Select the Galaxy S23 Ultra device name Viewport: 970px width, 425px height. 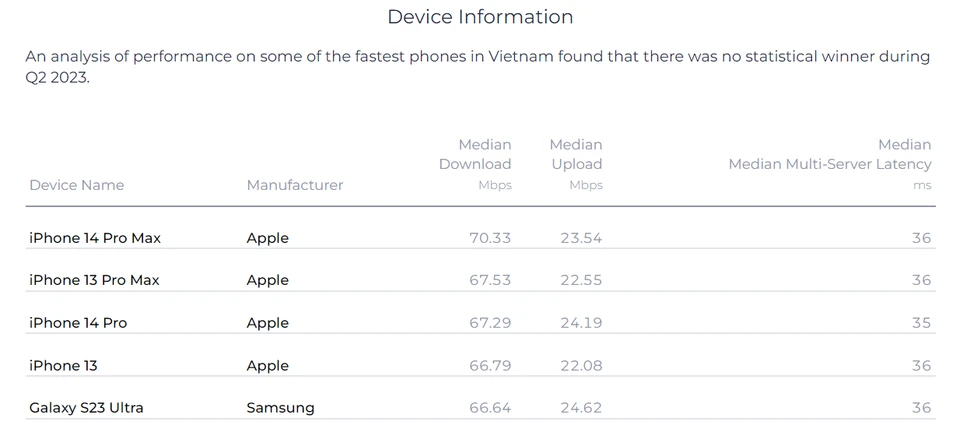(x=86, y=408)
